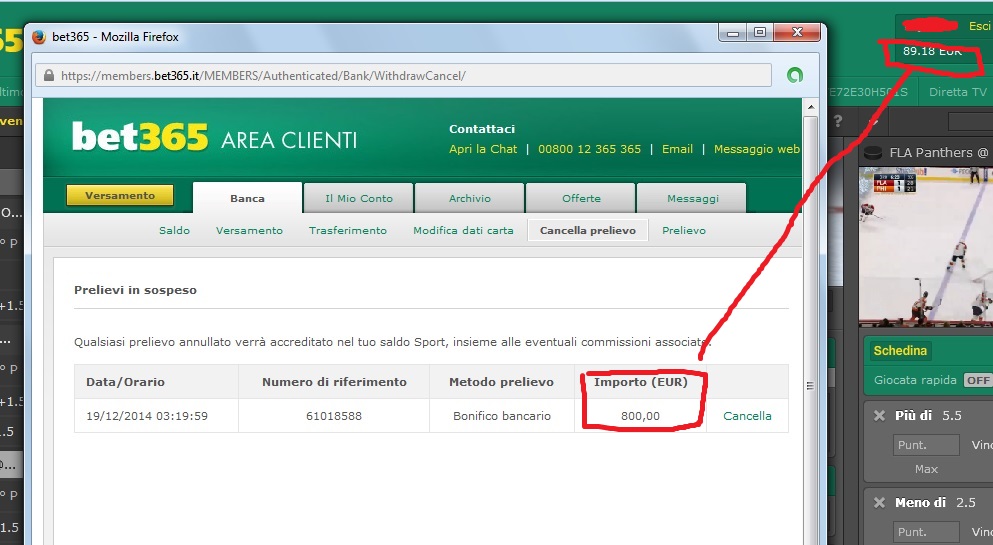Click the 800,00 amount cell

pyautogui.click(x=640, y=416)
